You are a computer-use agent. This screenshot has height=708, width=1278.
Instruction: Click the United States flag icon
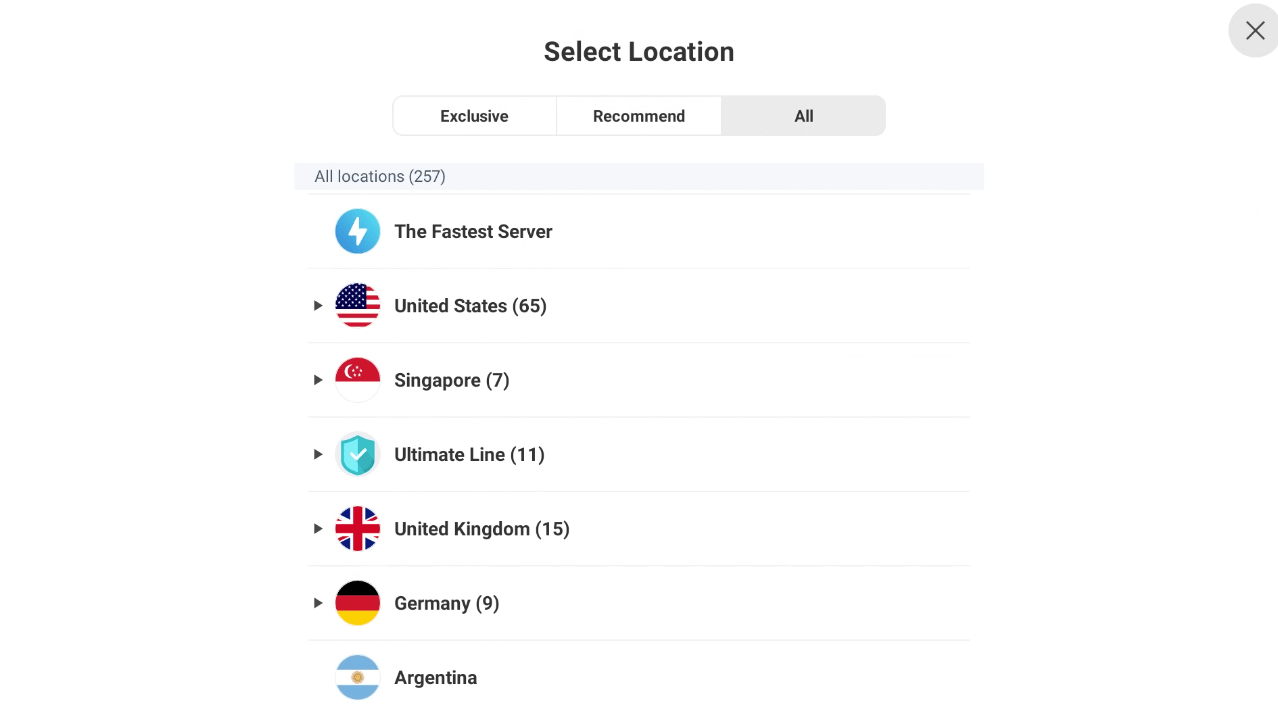tap(357, 306)
